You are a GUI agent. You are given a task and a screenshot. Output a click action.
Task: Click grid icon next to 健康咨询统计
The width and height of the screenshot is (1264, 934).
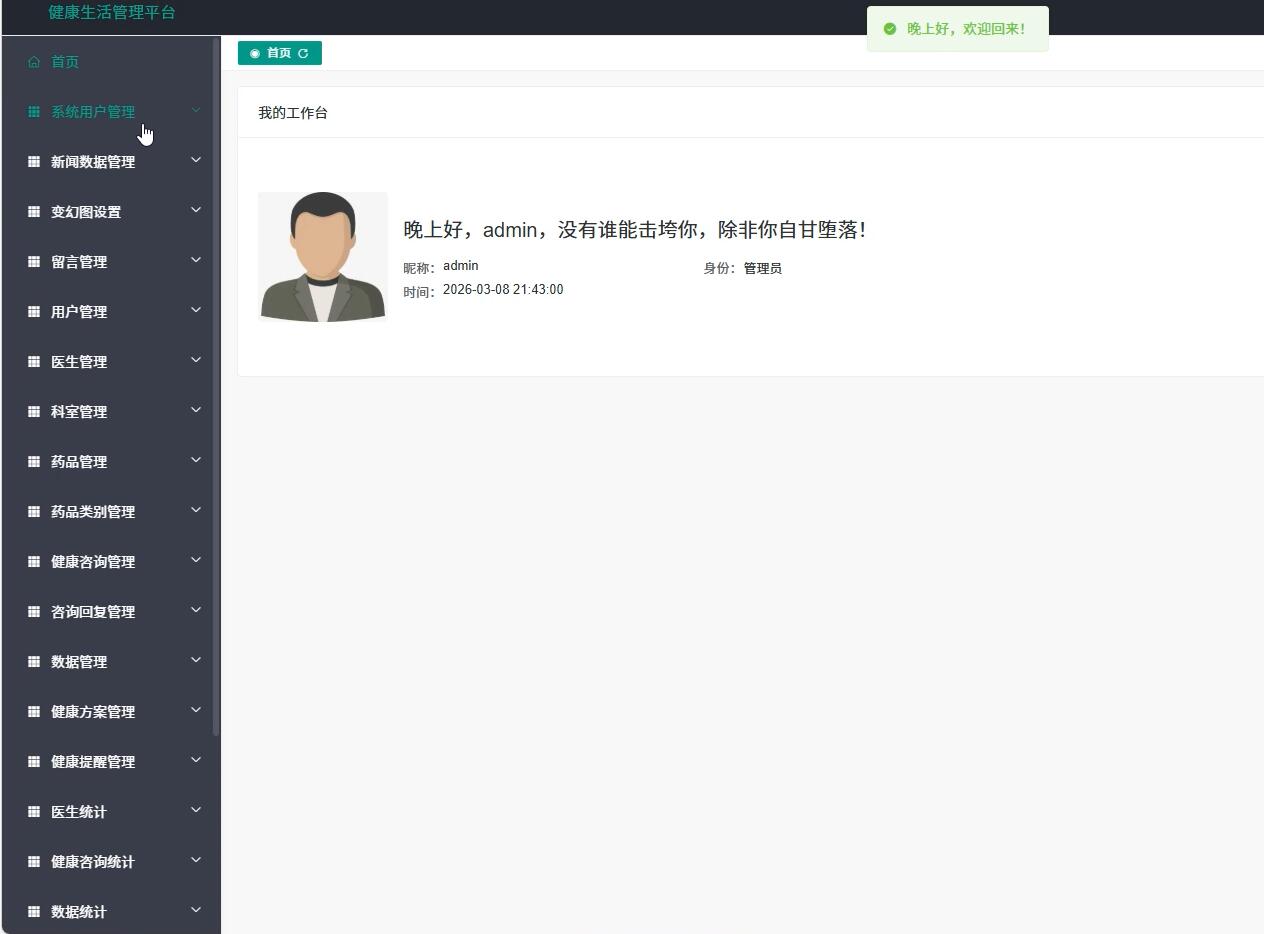click(x=34, y=862)
